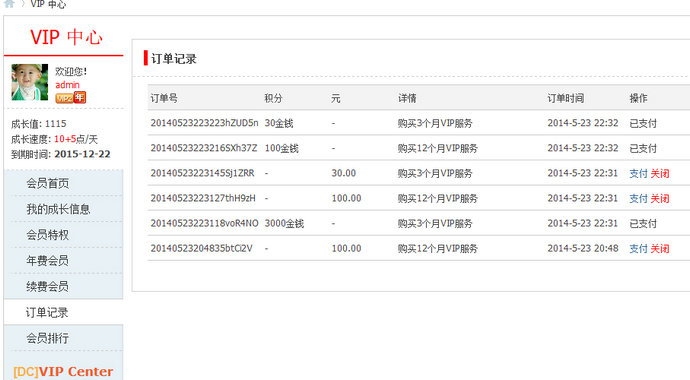Click the 30金钱 points cell
This screenshot has height=380, width=690.
tap(279, 123)
